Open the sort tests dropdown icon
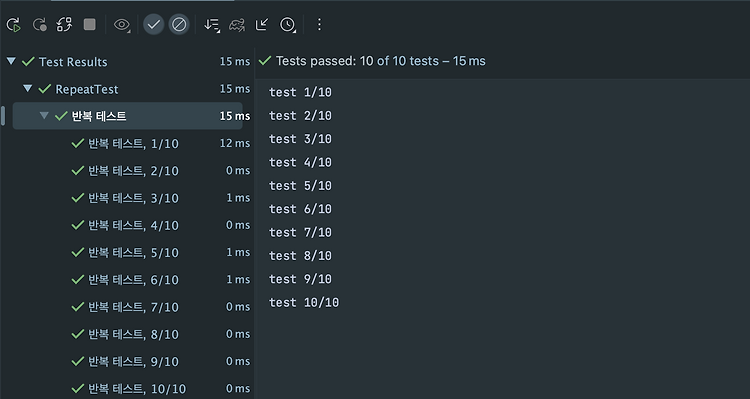Screen dimensions: 750x399 (x=212, y=24)
